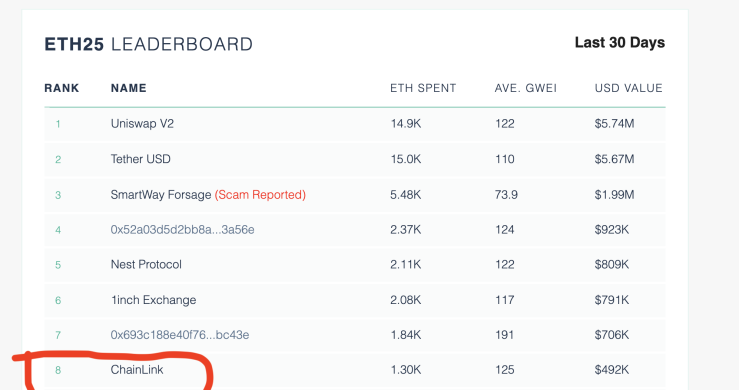Click the $809K USD value

pyautogui.click(x=611, y=265)
